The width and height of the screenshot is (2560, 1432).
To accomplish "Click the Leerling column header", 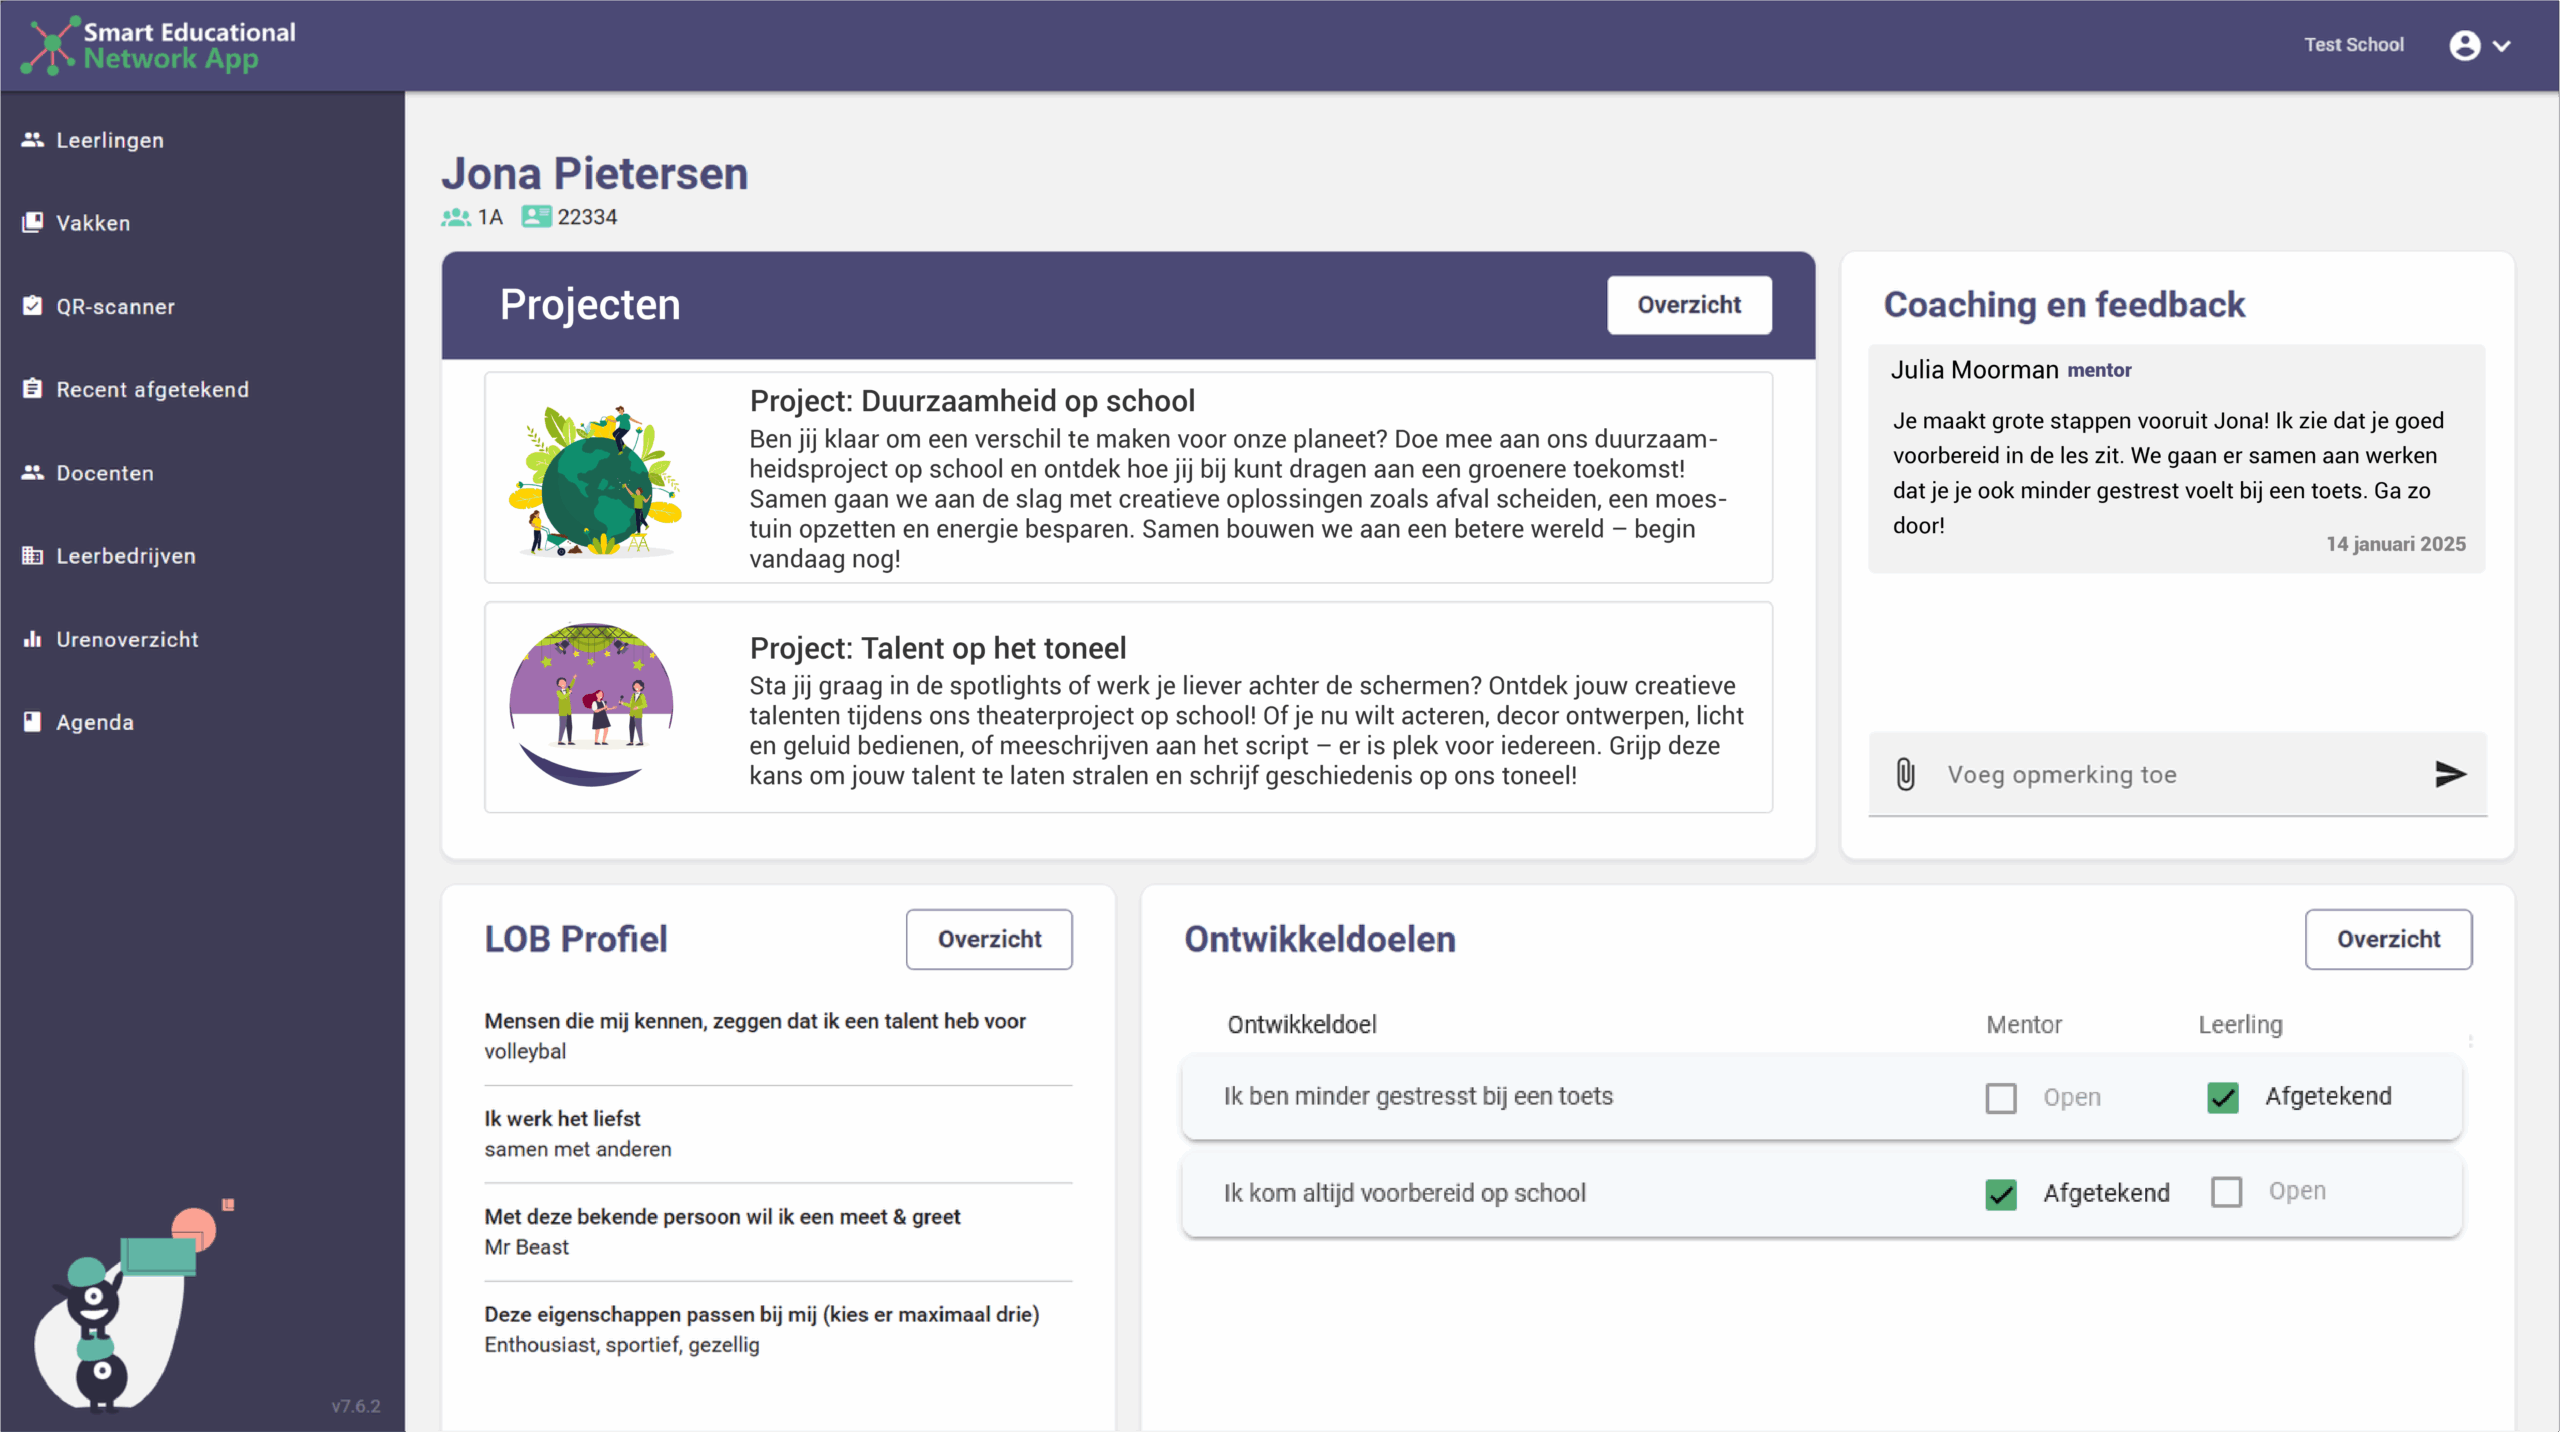I will 2240,1025.
